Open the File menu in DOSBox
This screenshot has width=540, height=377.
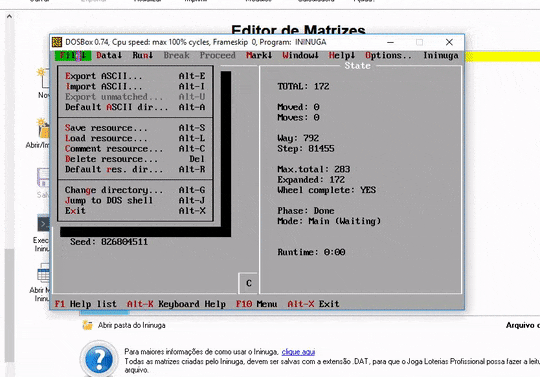[73, 55]
